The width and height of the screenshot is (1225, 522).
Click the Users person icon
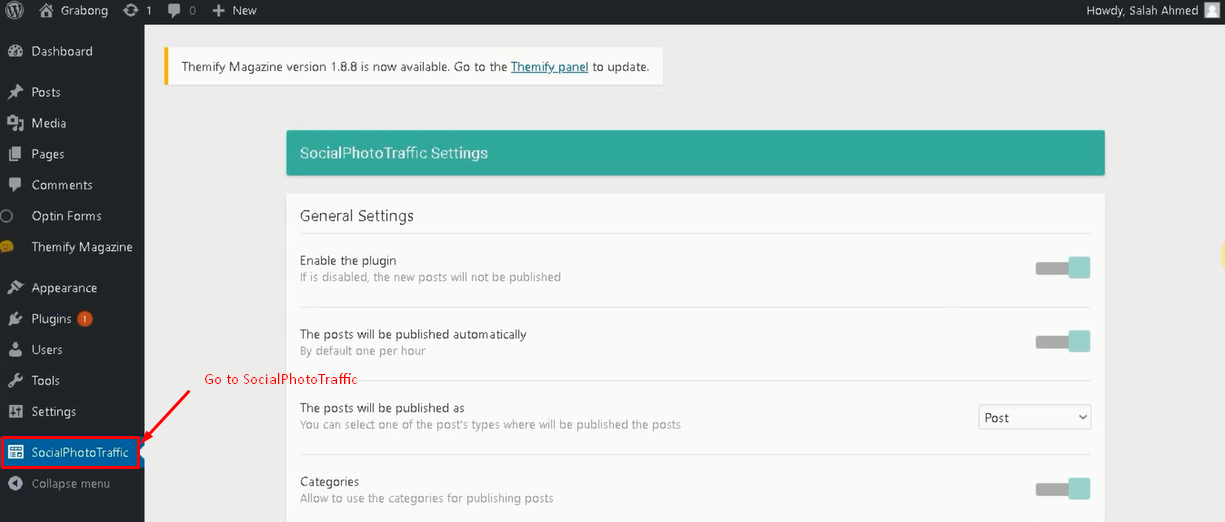click(x=15, y=350)
